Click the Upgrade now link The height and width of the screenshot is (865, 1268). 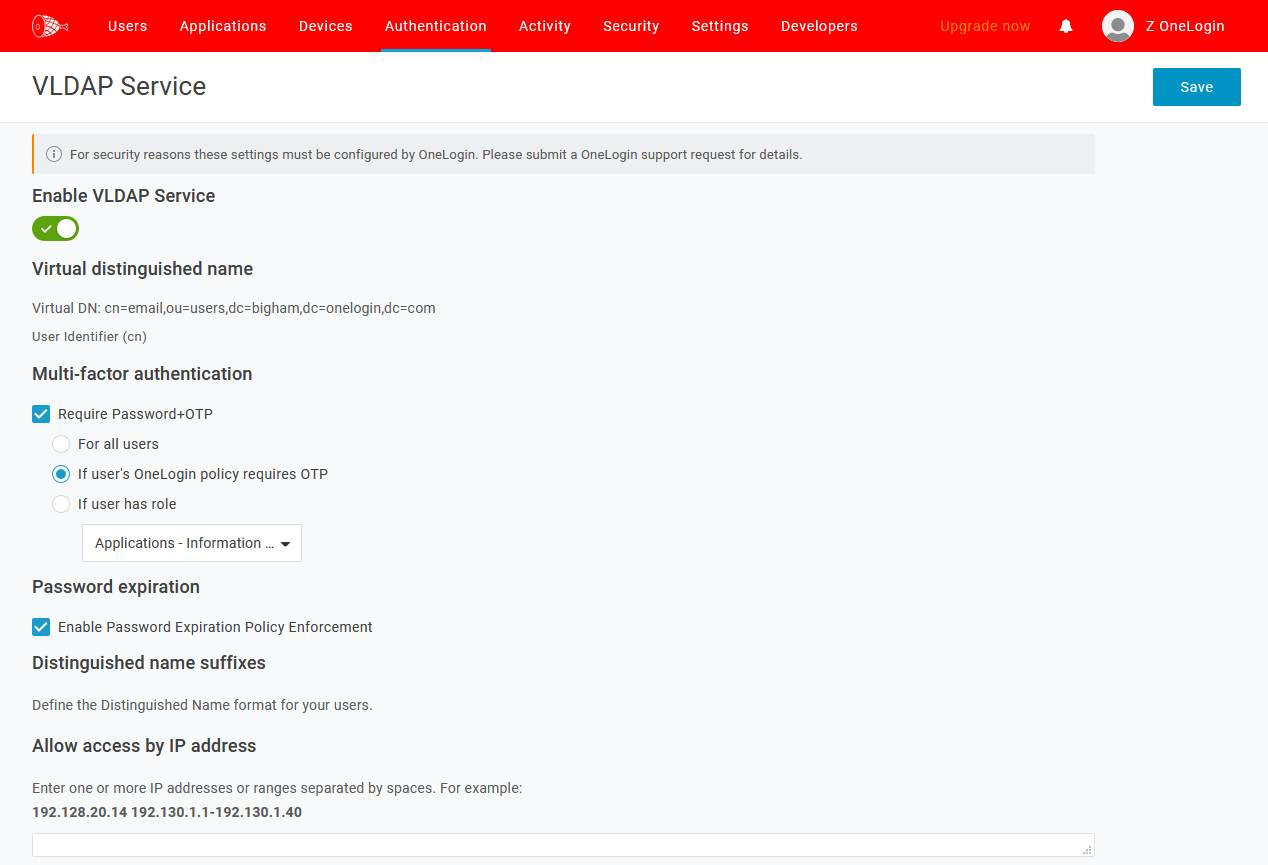tap(984, 26)
